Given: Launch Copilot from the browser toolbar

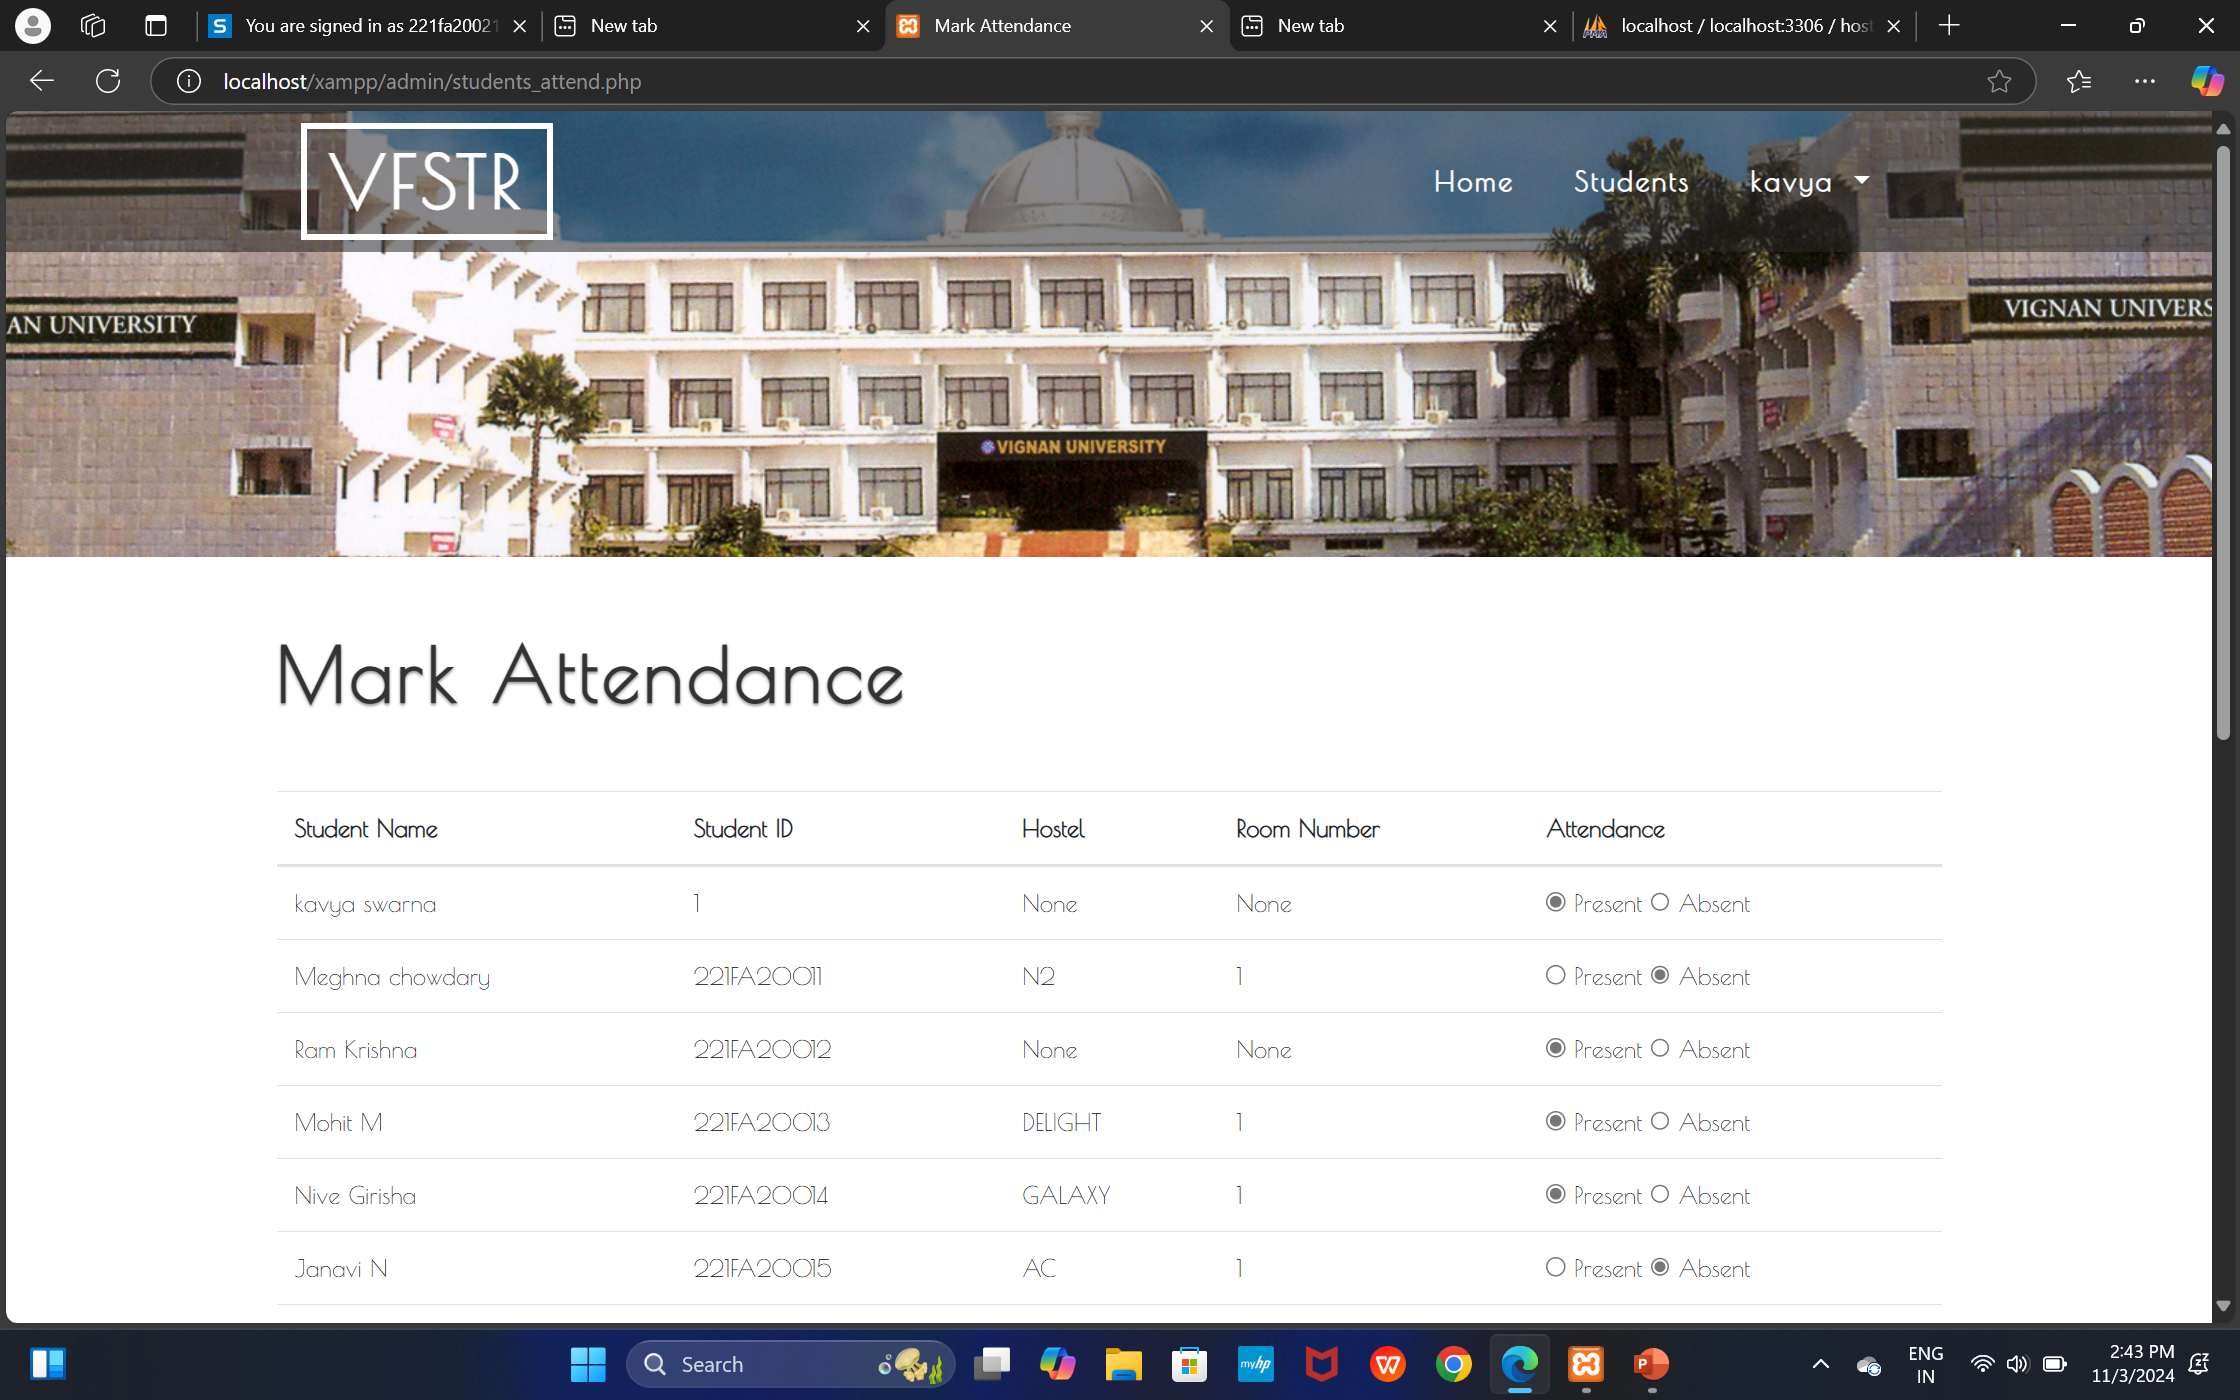Looking at the screenshot, I should [2207, 81].
